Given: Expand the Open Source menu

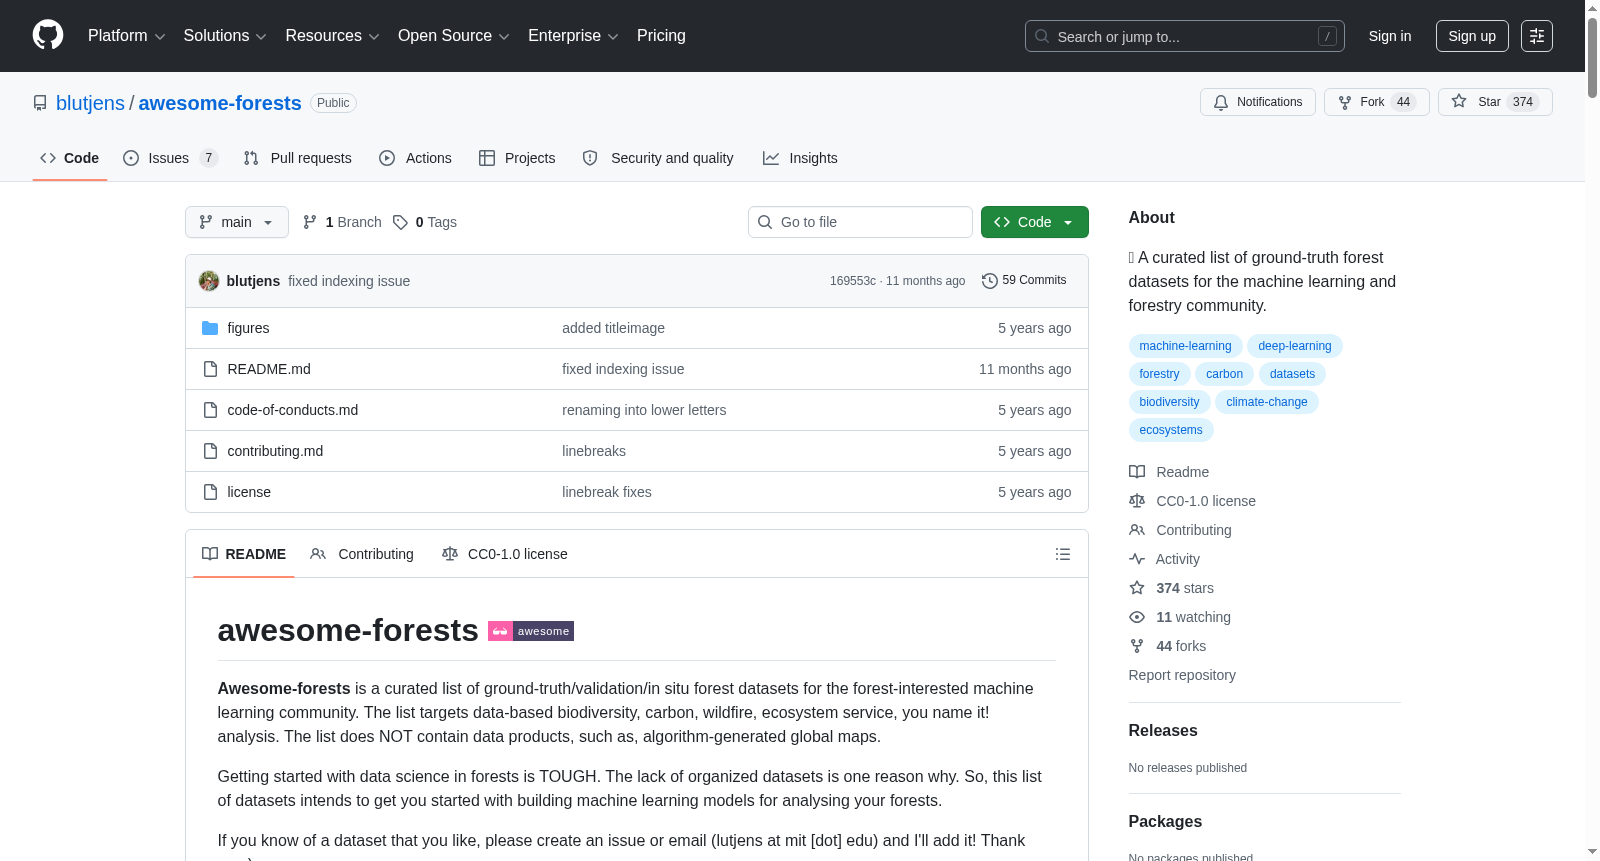Looking at the screenshot, I should click(x=454, y=36).
